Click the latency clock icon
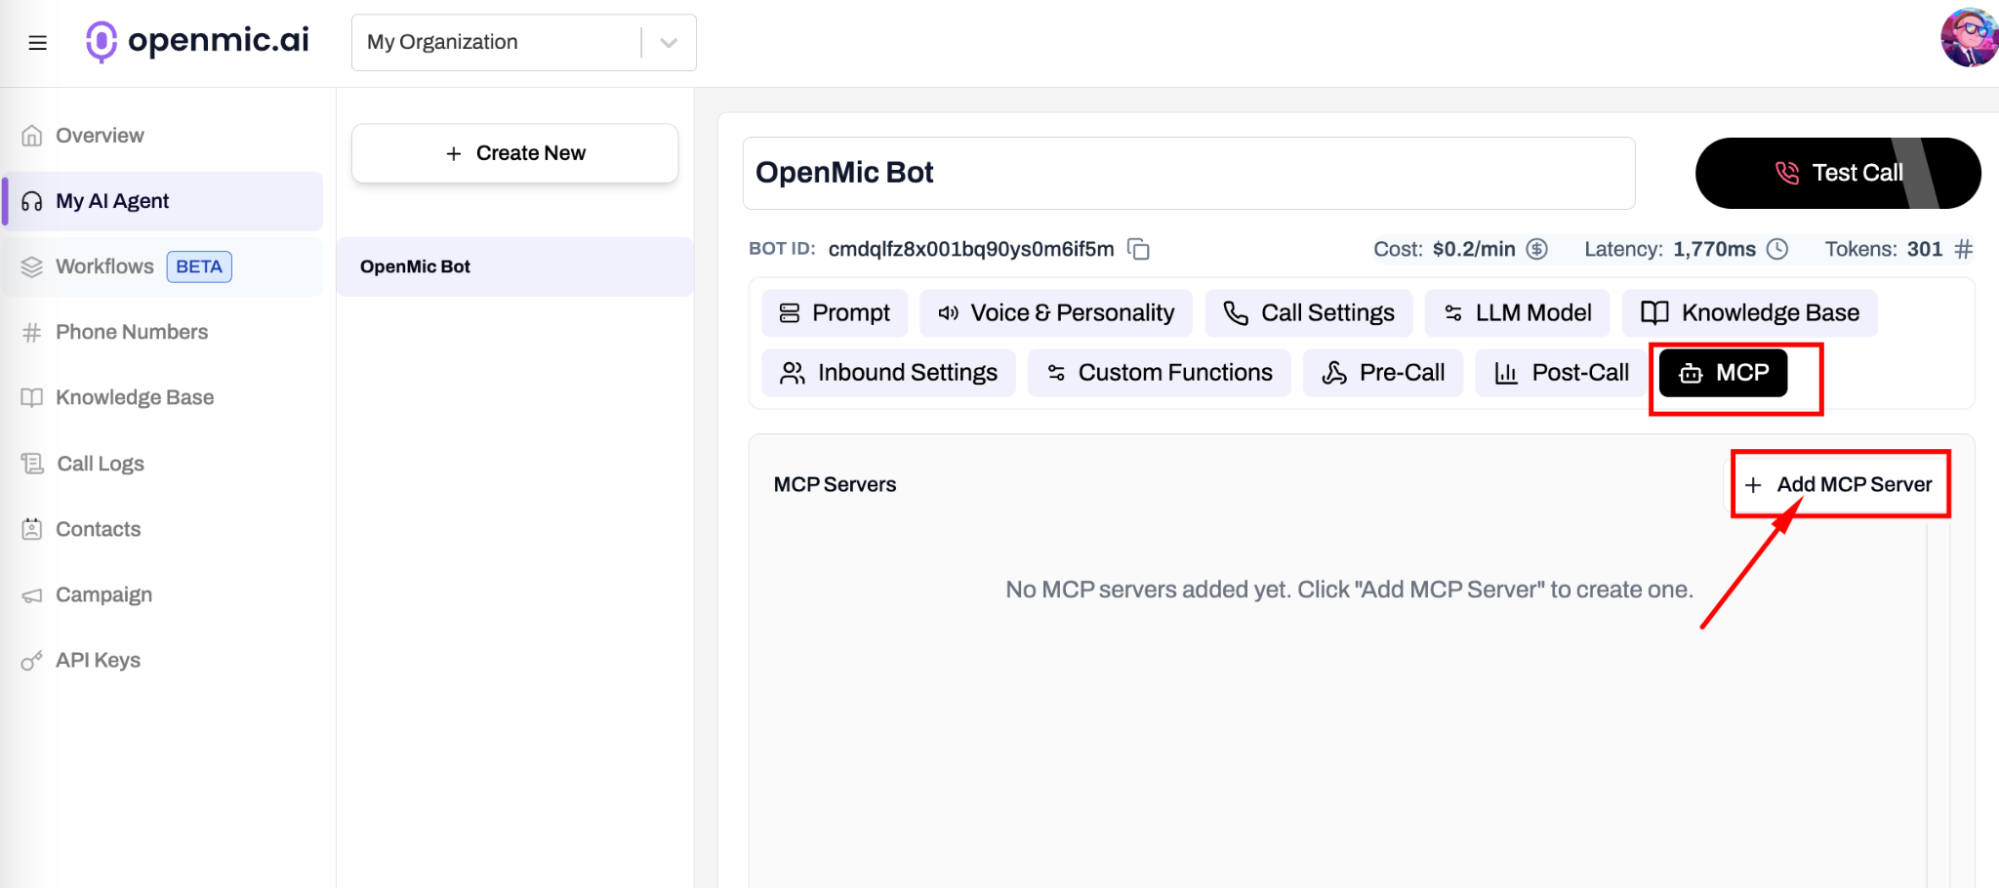 click(x=1777, y=249)
